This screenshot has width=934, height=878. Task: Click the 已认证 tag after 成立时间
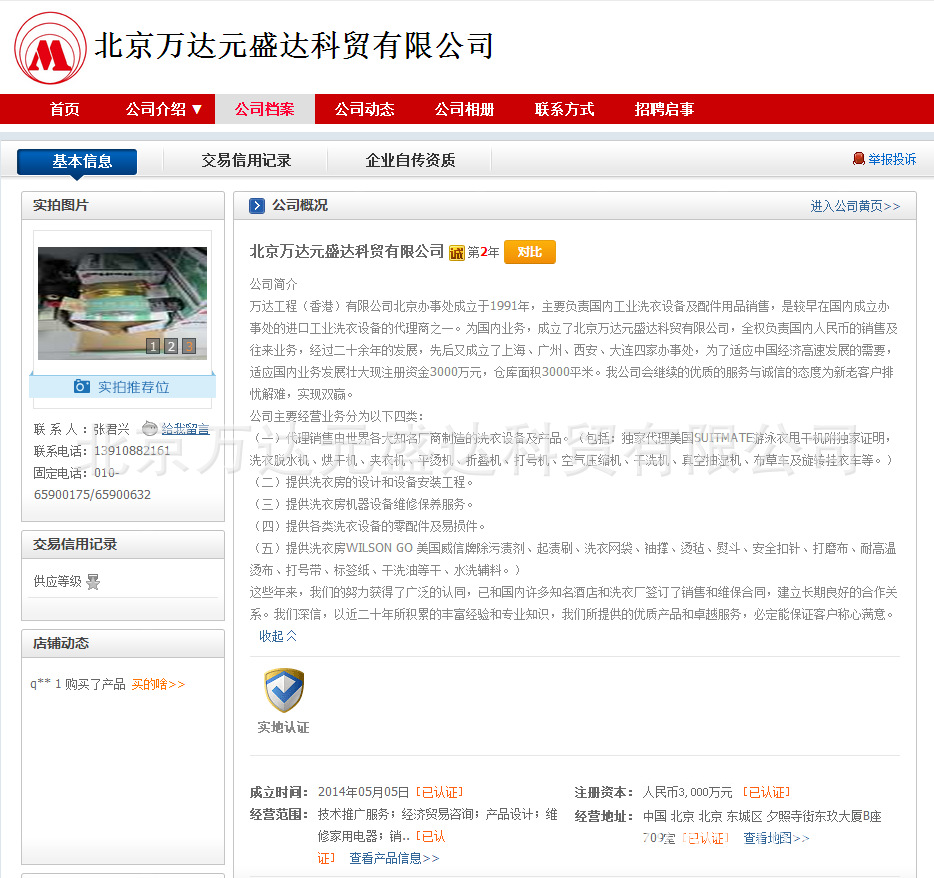pos(440,792)
